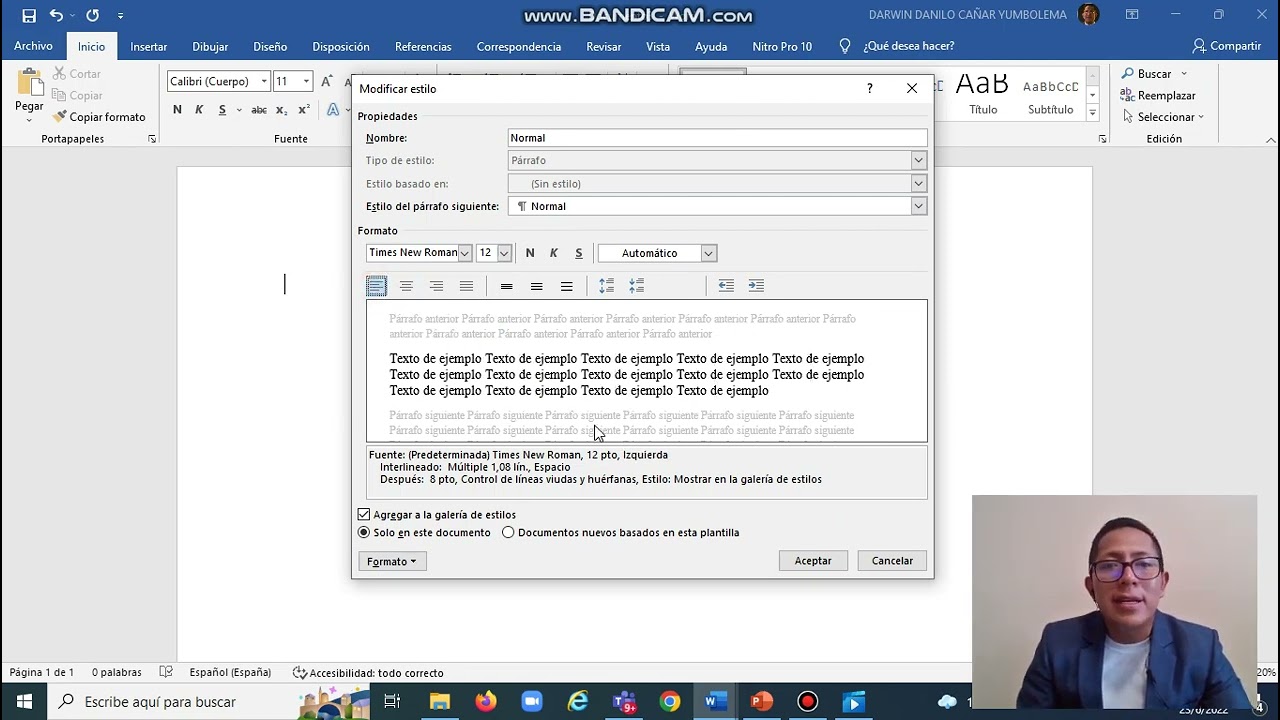The width and height of the screenshot is (1280, 720).
Task: Click the Pegar paste icon
Action: [29, 83]
